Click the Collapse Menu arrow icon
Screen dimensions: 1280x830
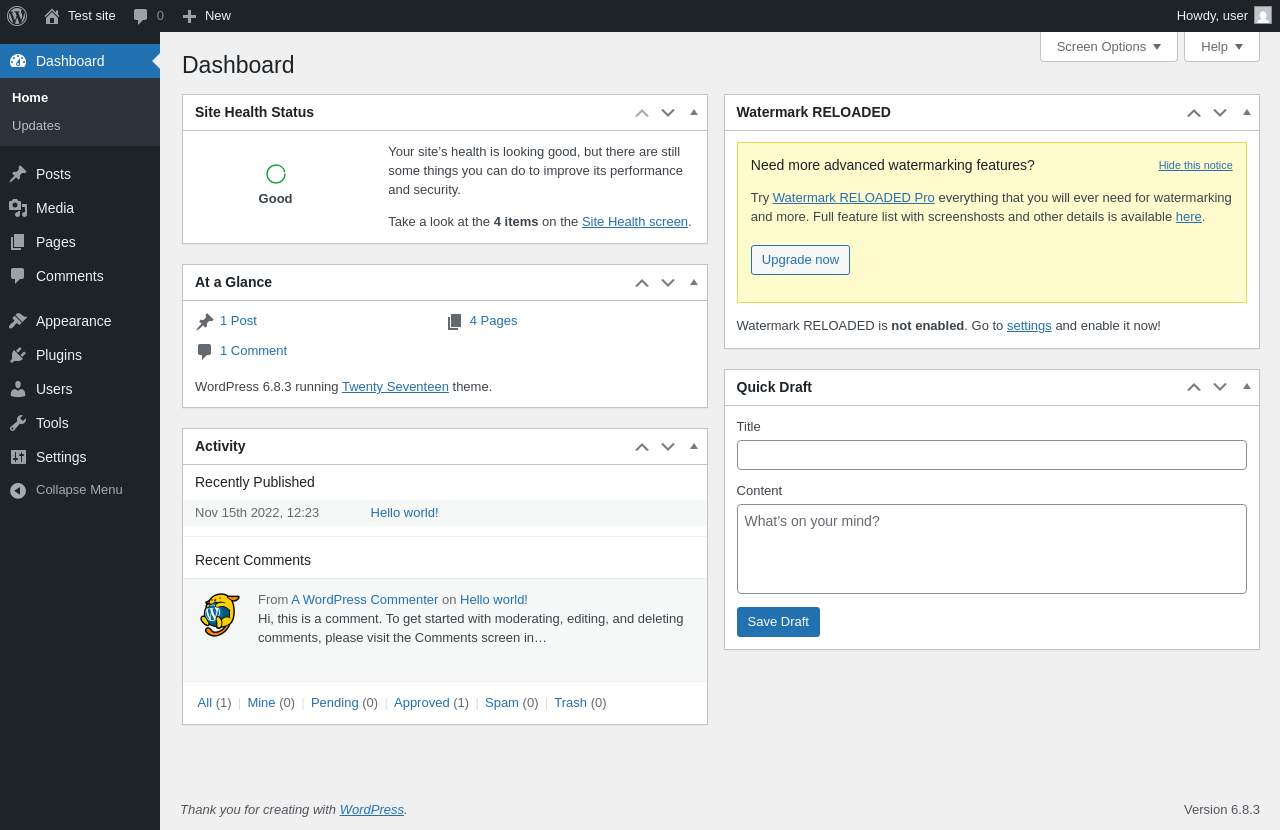pyautogui.click(x=18, y=490)
